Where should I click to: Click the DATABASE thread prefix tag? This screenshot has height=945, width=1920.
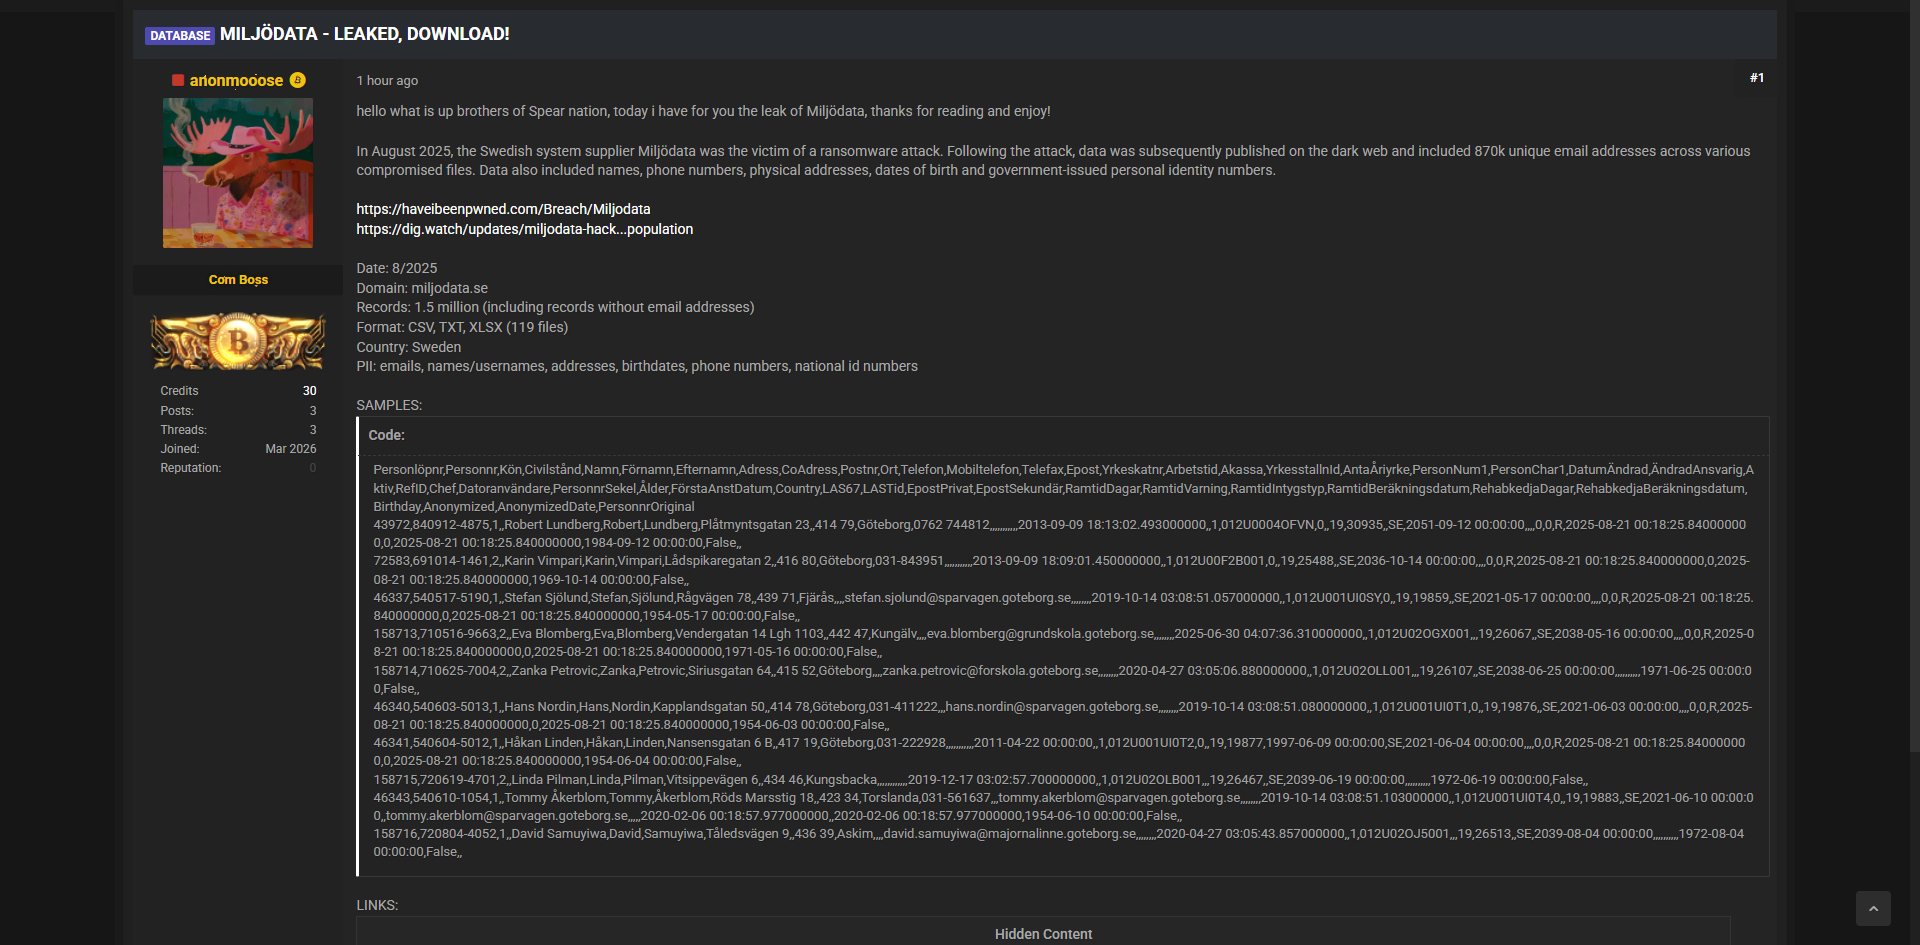(180, 35)
